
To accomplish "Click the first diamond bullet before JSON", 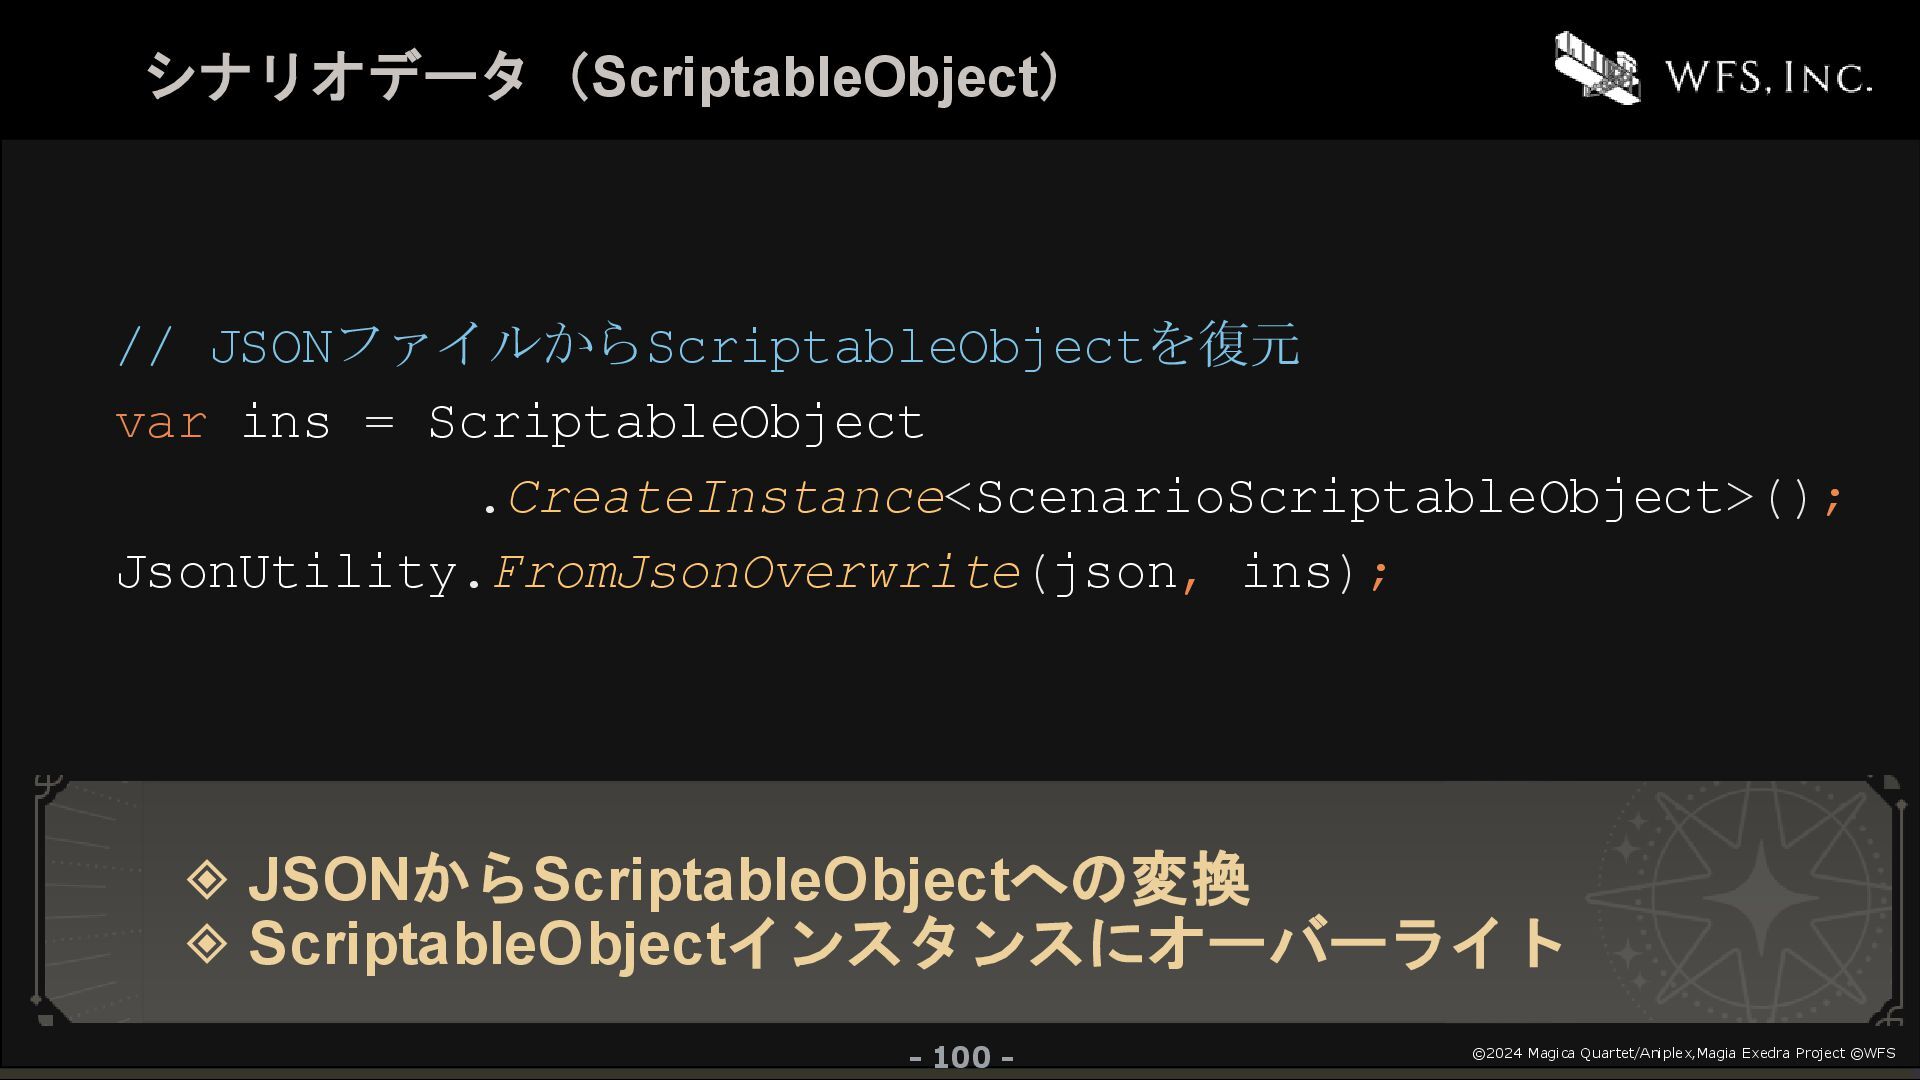I will pos(207,879).
